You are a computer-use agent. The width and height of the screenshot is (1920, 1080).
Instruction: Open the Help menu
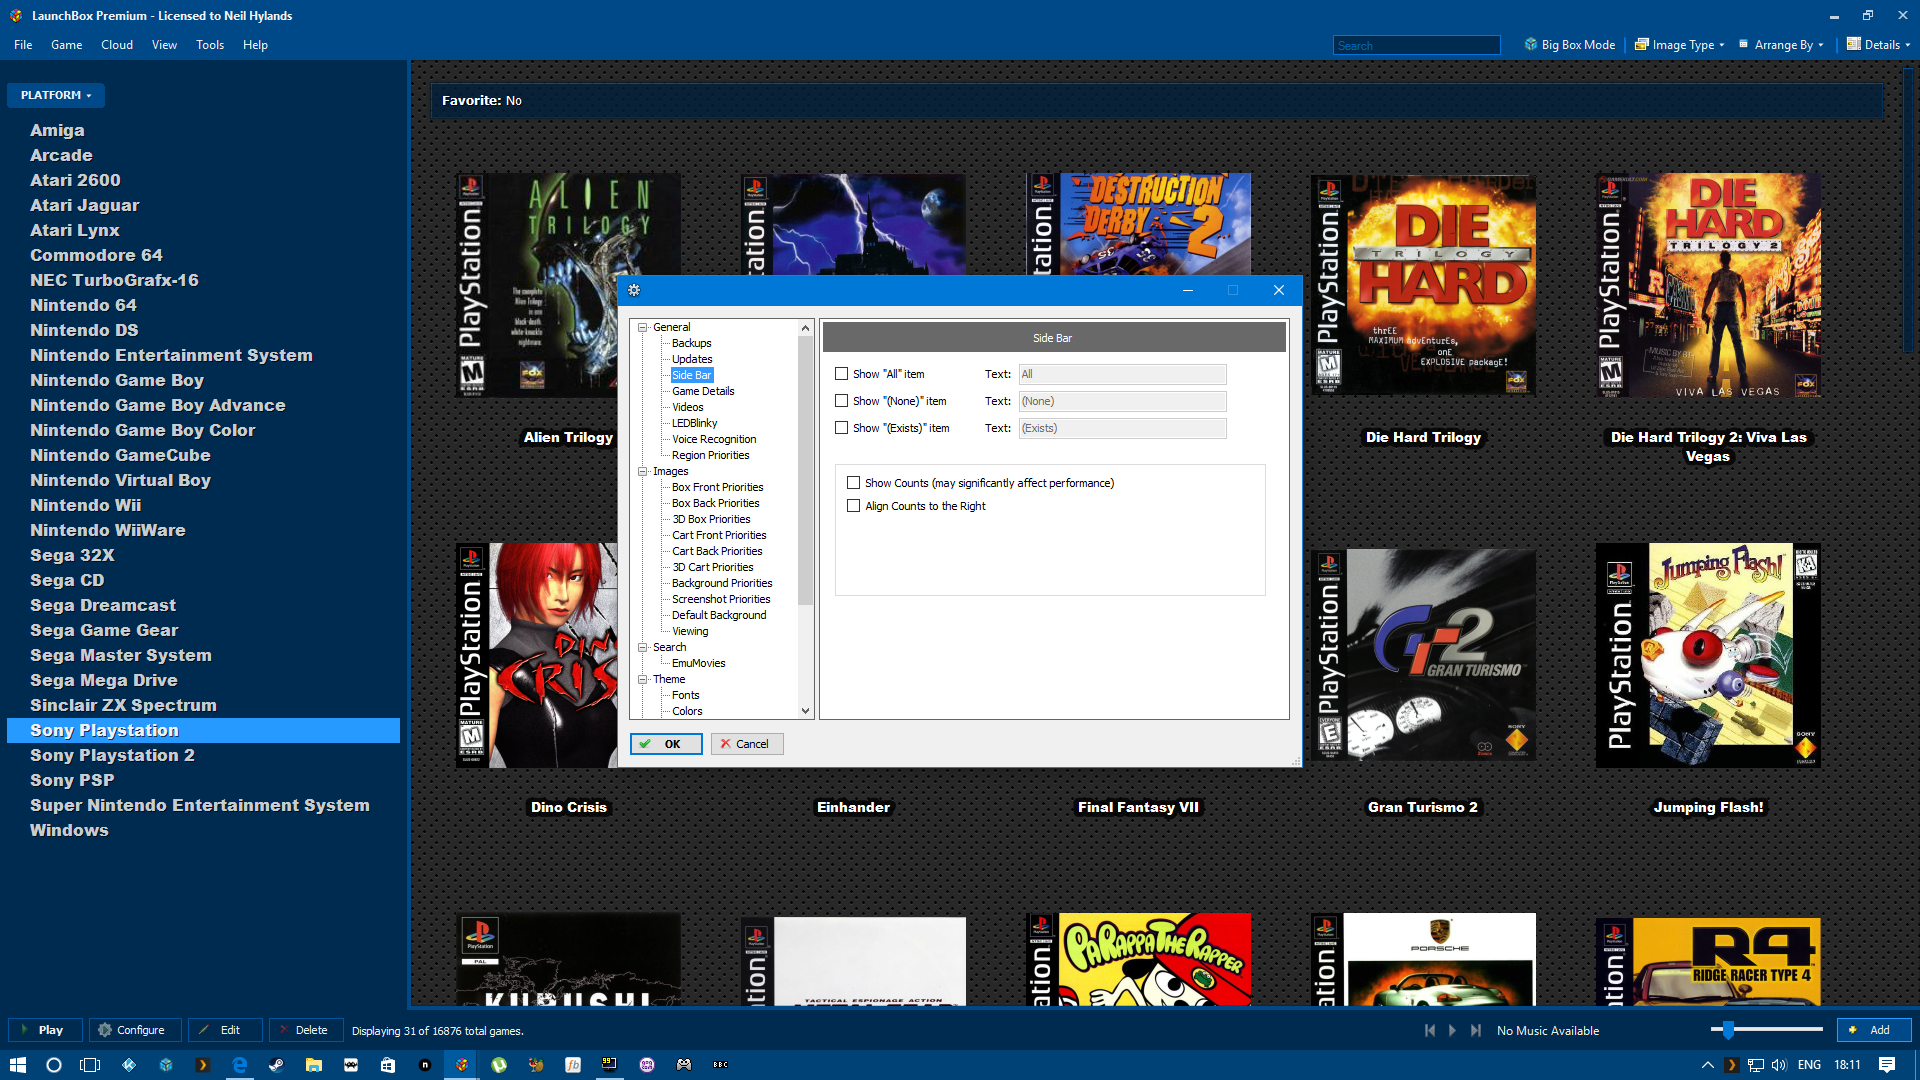point(255,45)
